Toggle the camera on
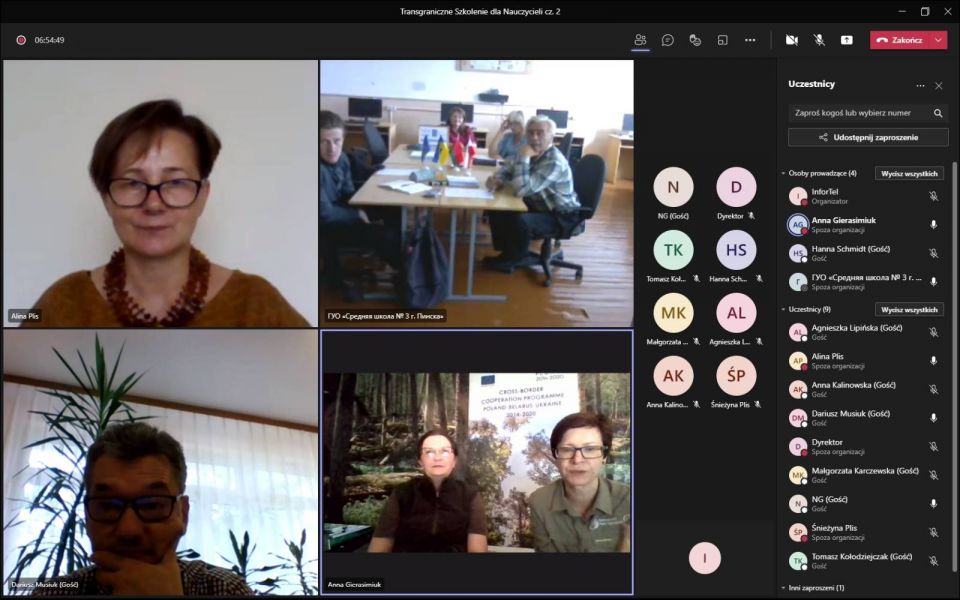The height and width of the screenshot is (600, 960). (x=791, y=40)
